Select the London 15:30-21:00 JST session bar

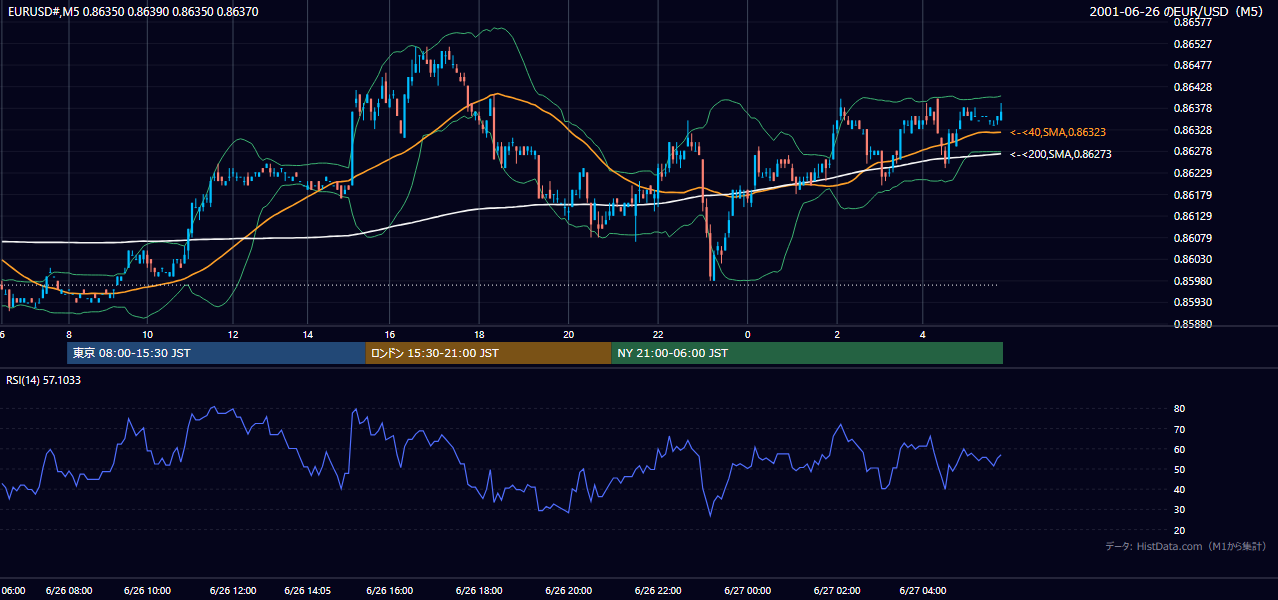click(488, 353)
